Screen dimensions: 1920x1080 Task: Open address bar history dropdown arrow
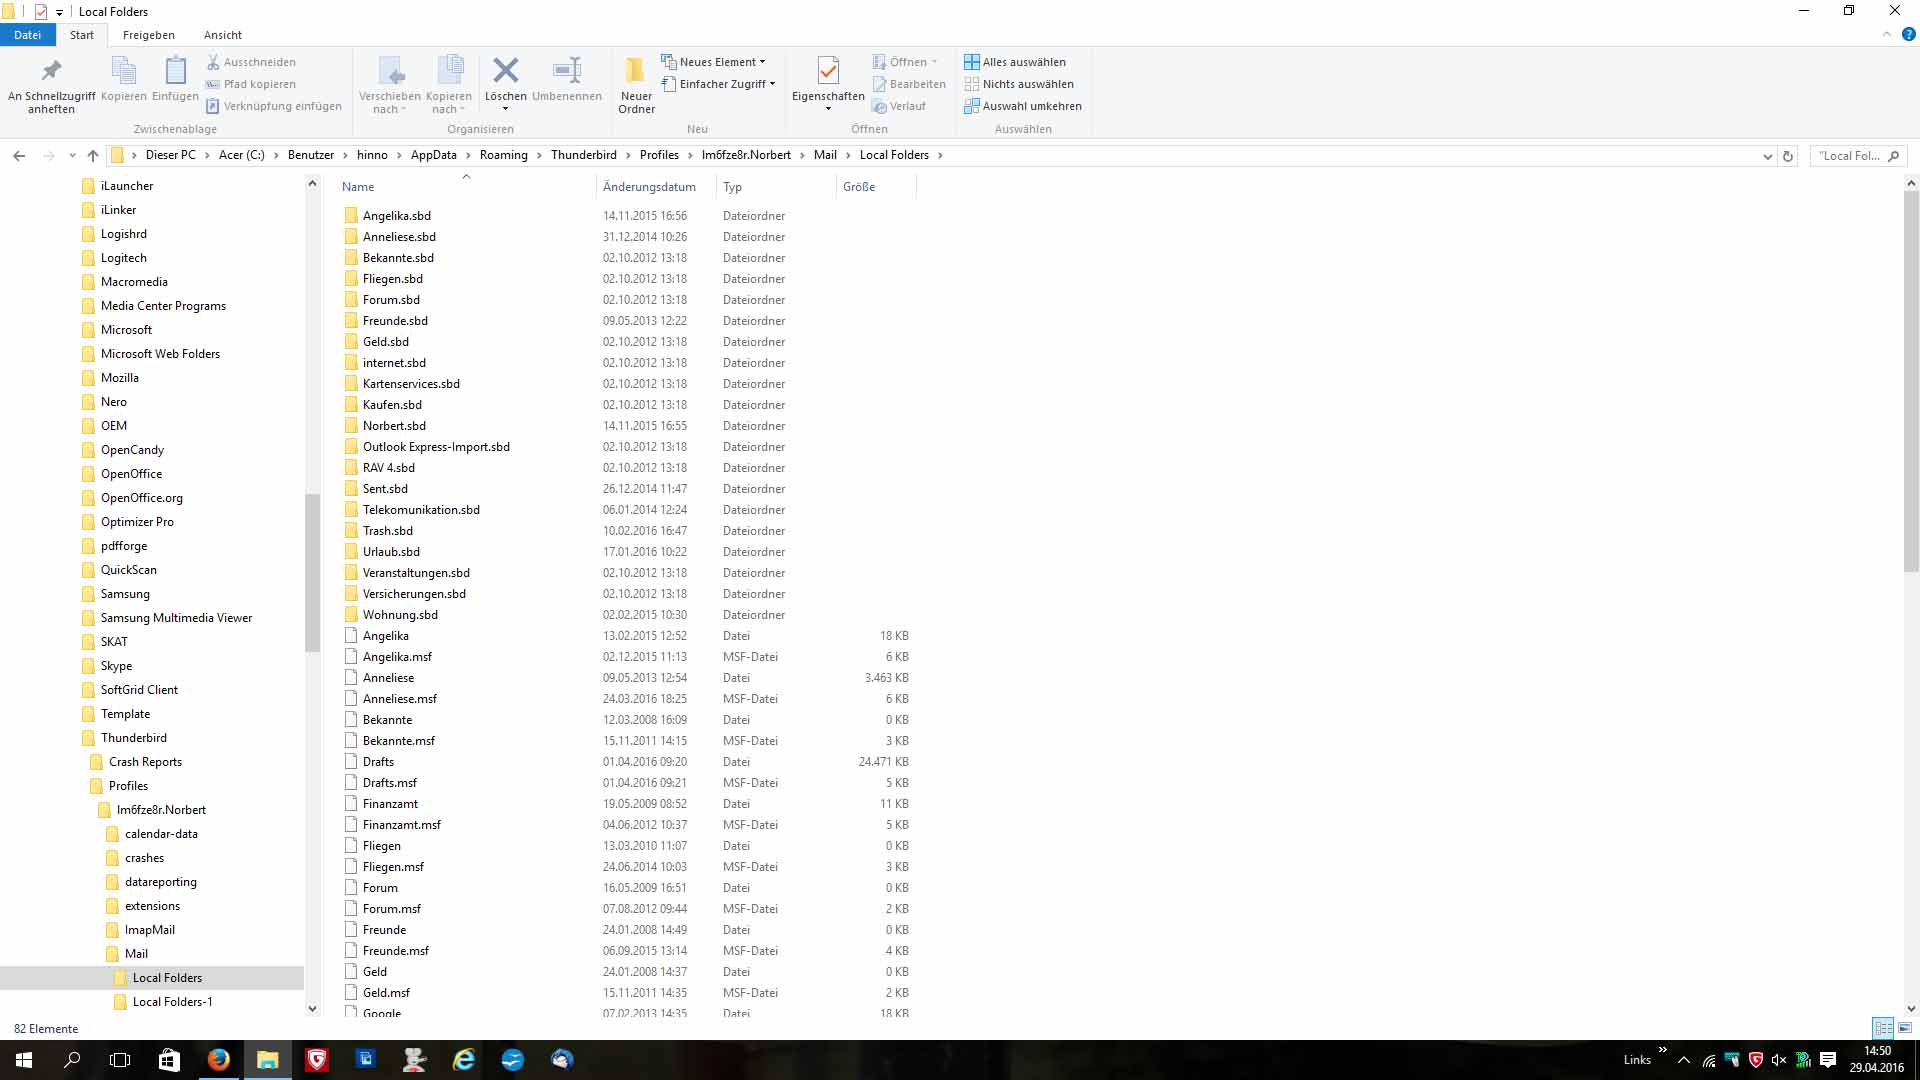1767,156
